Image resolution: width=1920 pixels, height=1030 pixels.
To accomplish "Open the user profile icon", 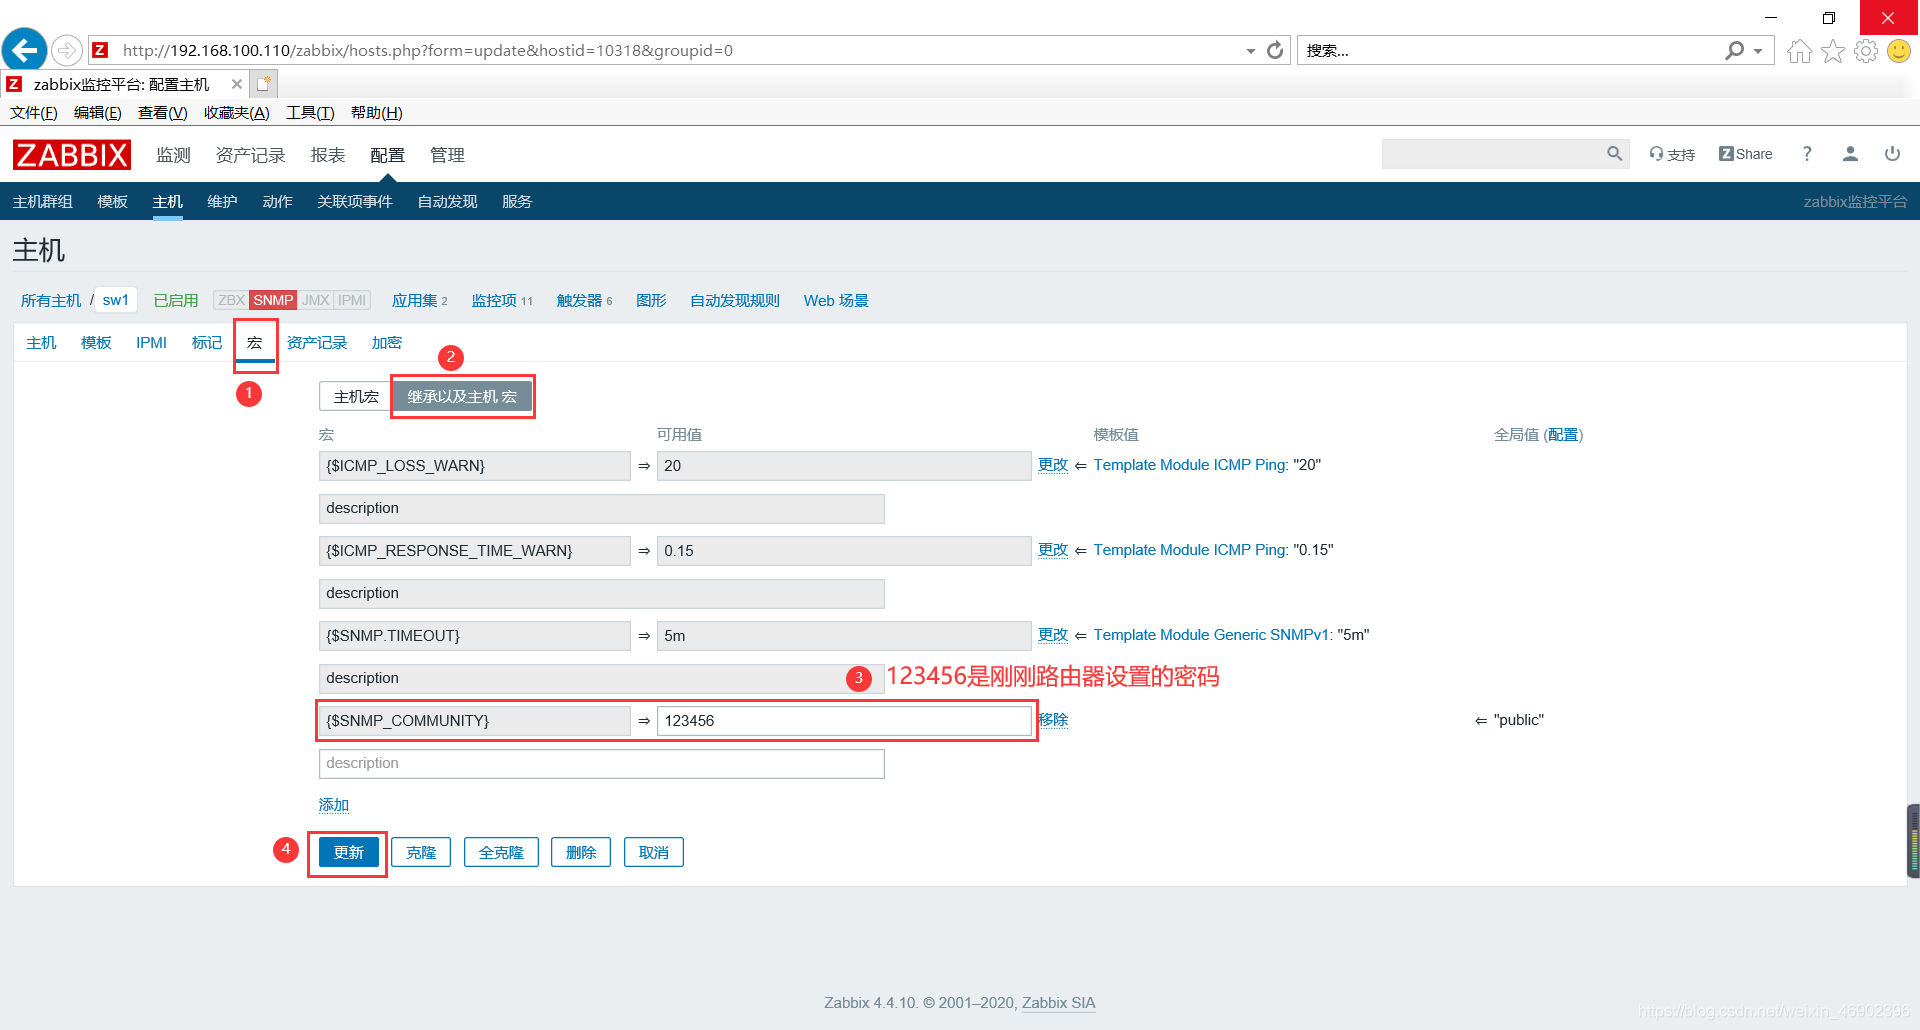I will pyautogui.click(x=1850, y=154).
